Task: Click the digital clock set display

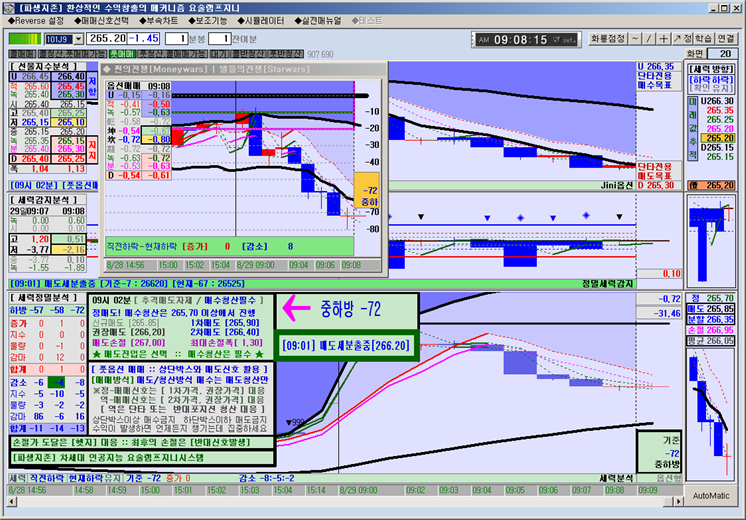Action: pos(526,40)
